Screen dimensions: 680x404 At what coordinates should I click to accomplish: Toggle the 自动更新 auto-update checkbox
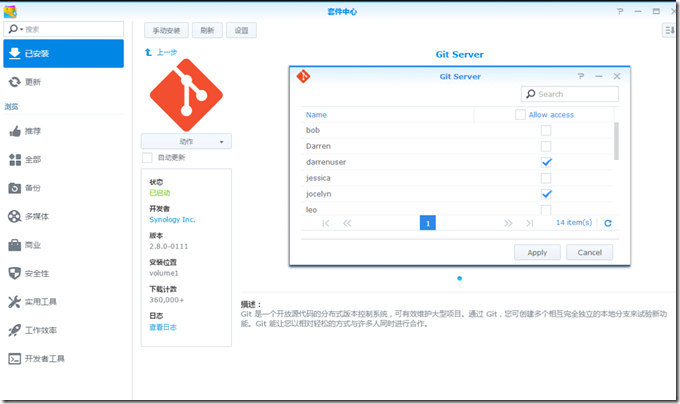pos(148,157)
